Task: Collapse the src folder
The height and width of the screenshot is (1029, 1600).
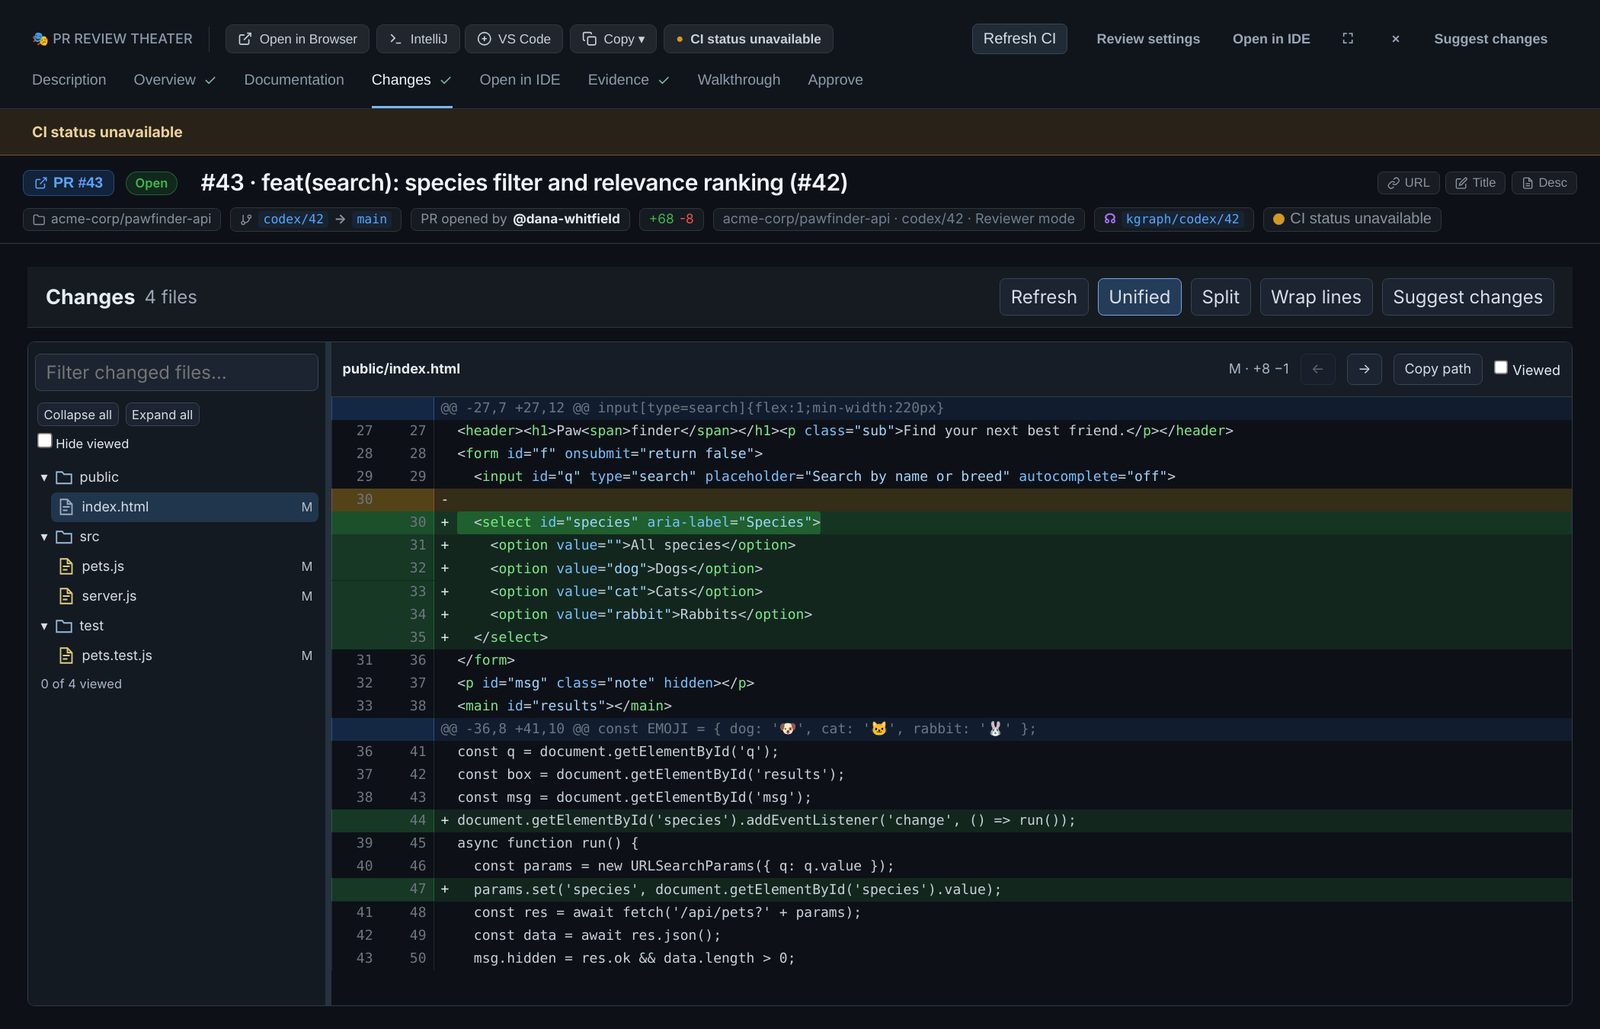Action: coord(44,537)
